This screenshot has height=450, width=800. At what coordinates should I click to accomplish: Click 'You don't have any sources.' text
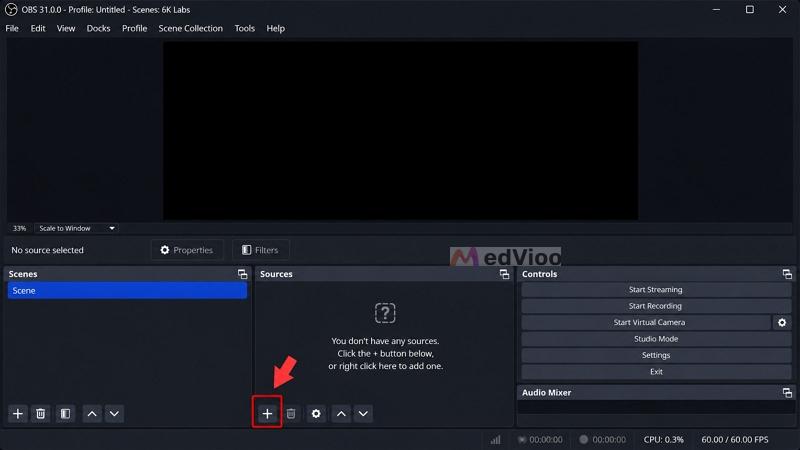point(385,341)
